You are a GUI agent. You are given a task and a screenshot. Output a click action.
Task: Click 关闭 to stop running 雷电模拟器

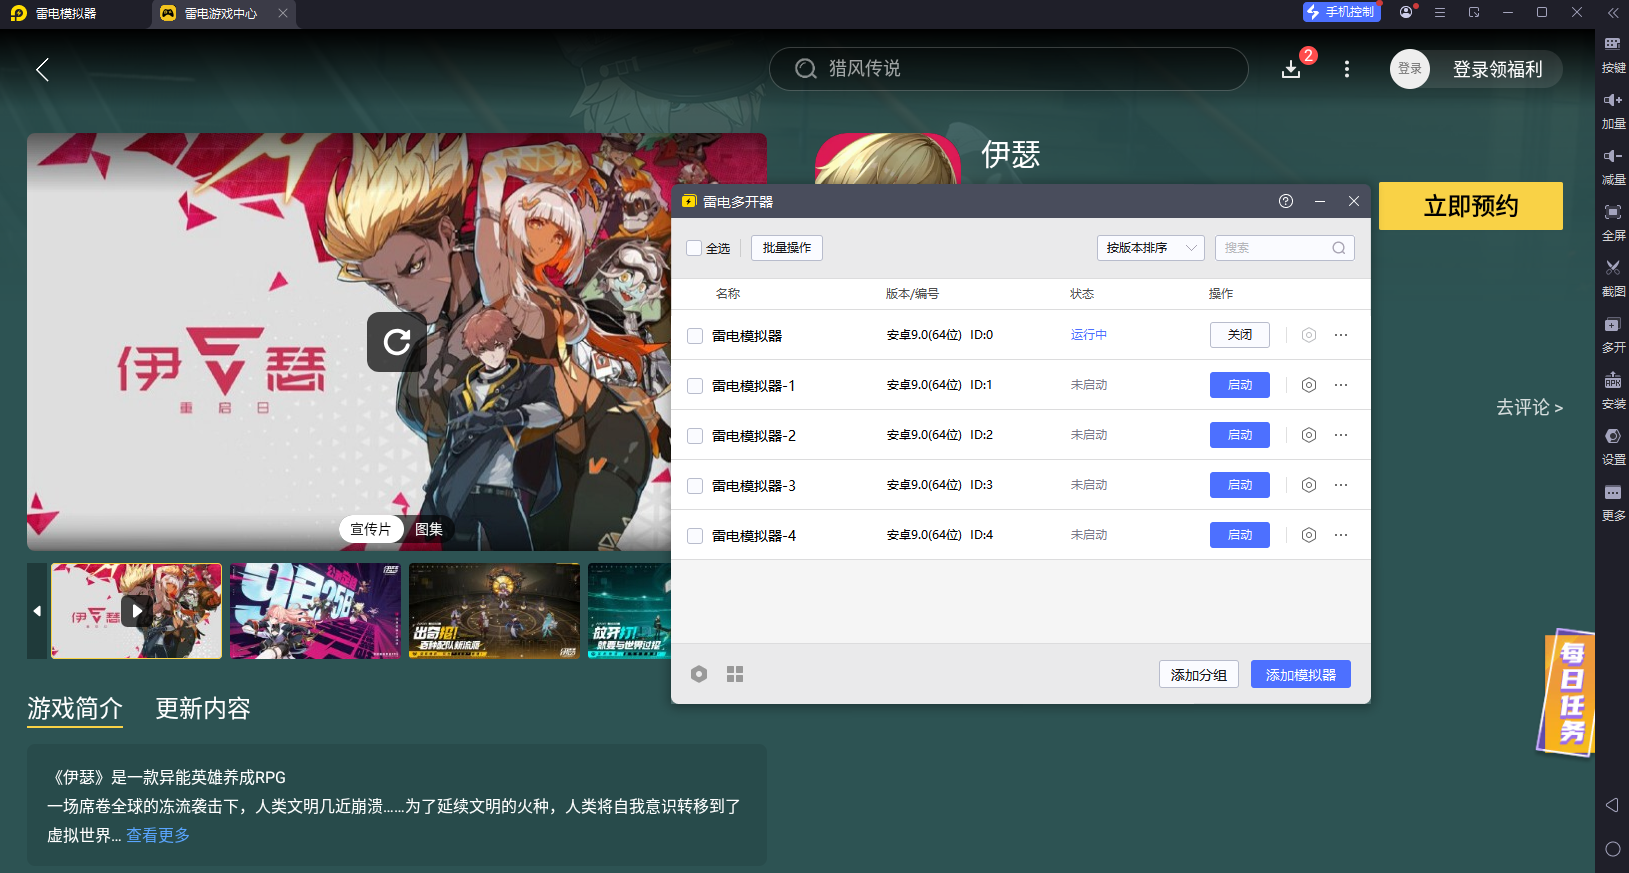point(1240,335)
